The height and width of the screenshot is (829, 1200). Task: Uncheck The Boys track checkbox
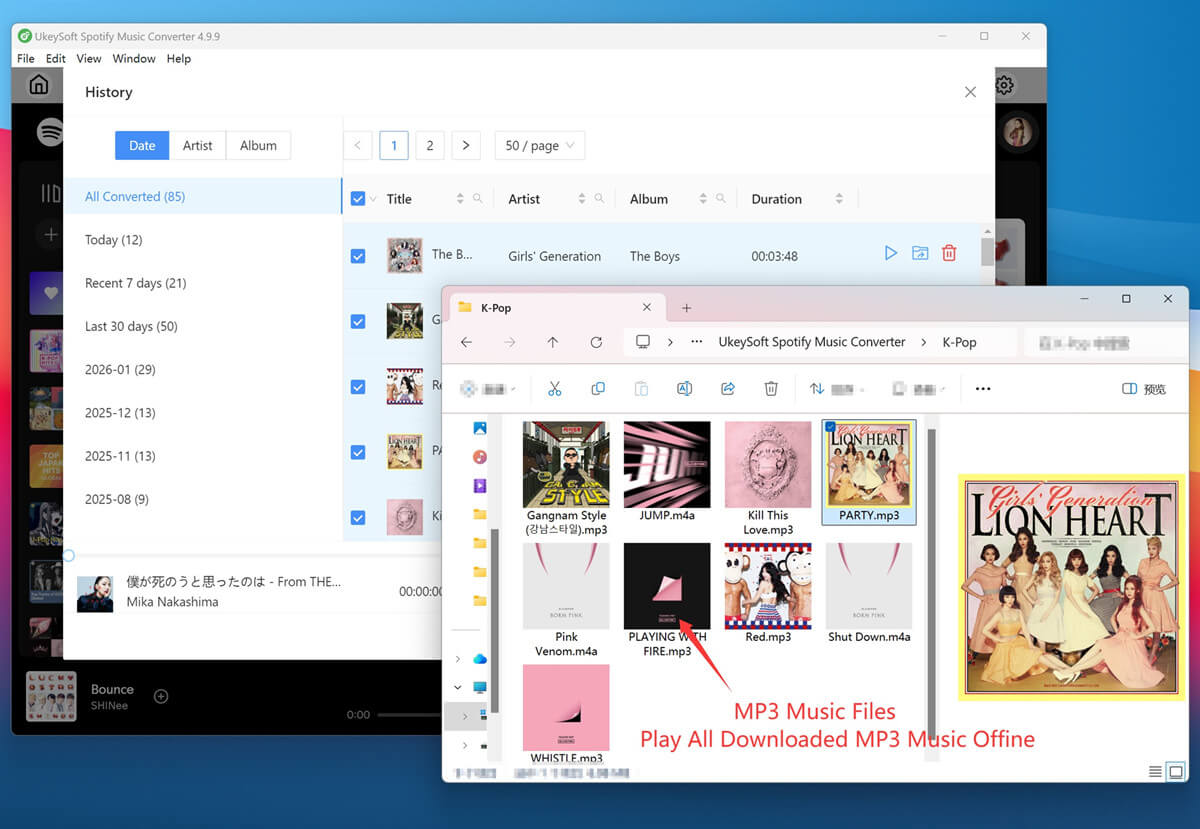357,256
